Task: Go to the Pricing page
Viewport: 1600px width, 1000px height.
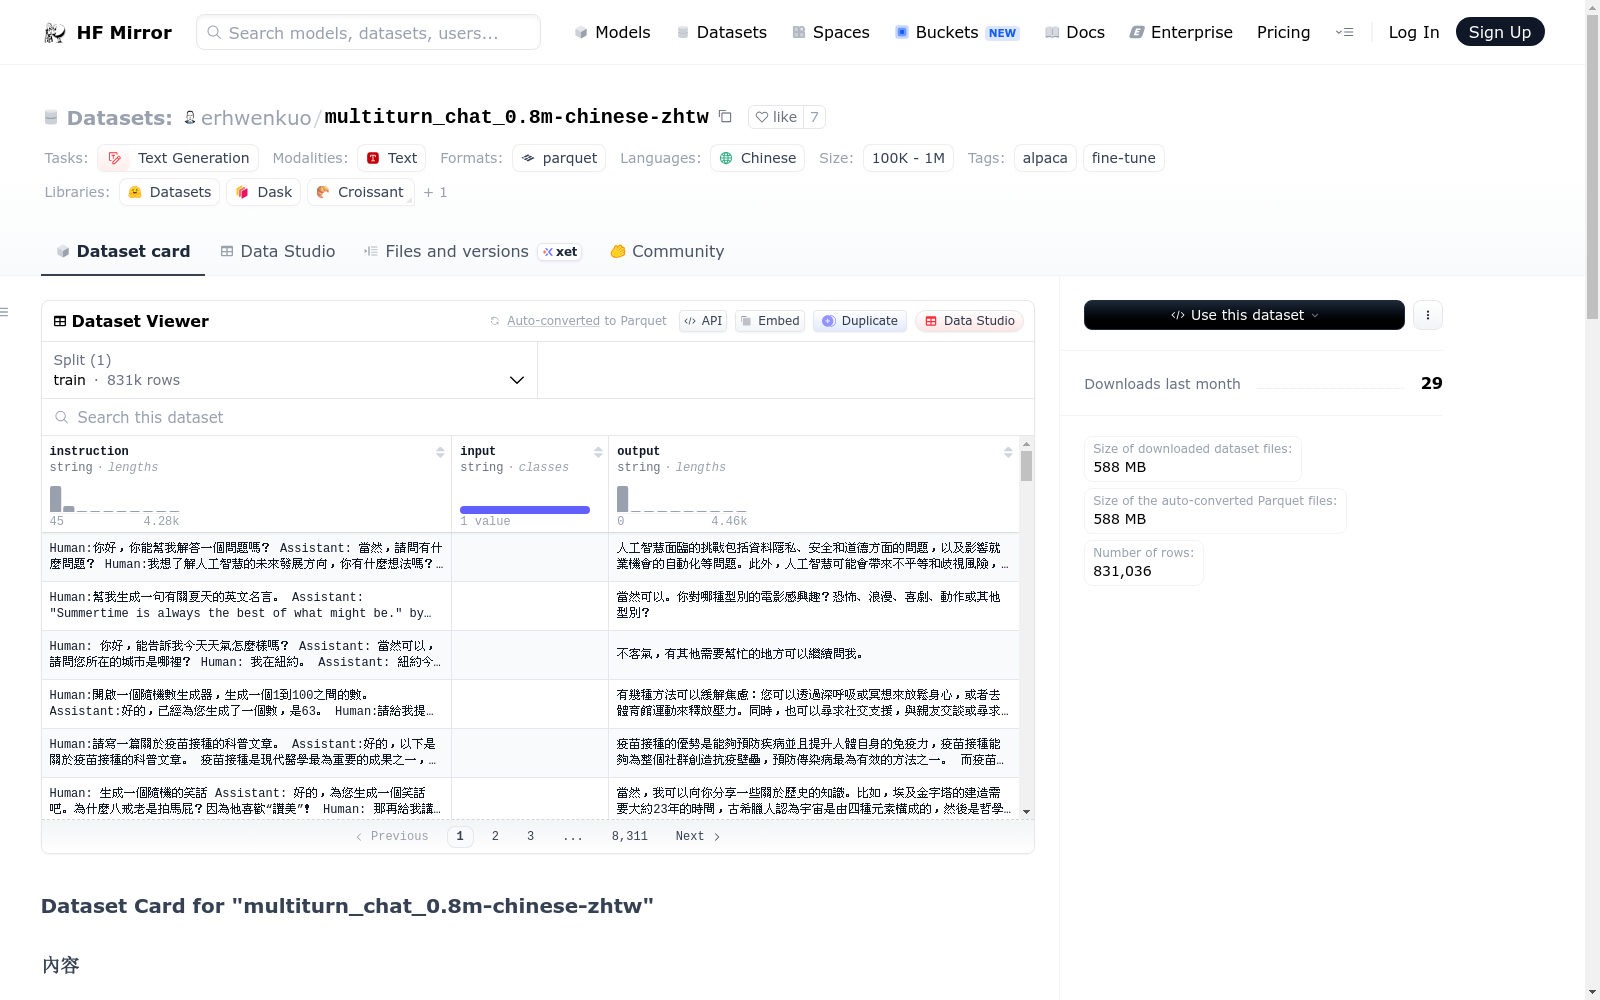Action: click(x=1283, y=32)
